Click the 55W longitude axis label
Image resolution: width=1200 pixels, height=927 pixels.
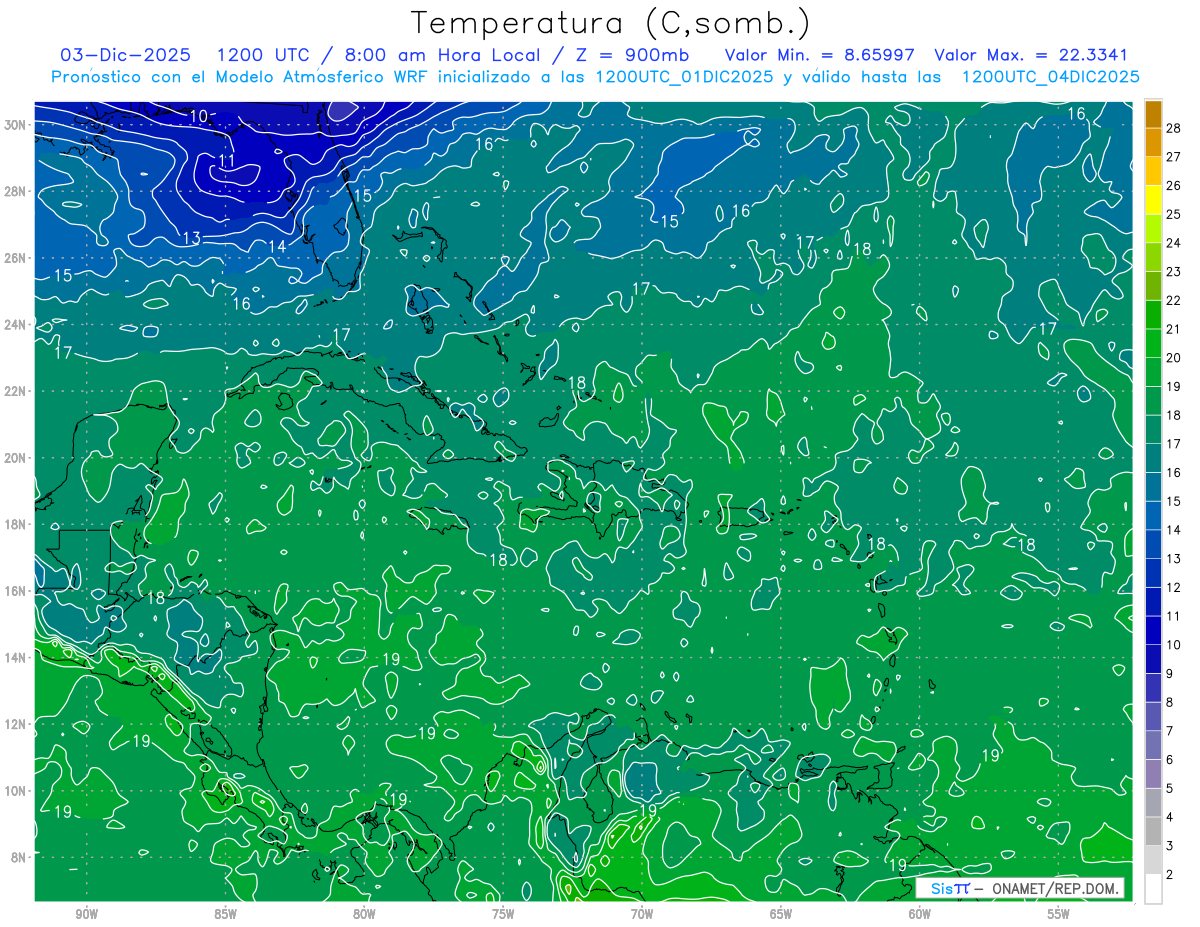coord(1059,914)
